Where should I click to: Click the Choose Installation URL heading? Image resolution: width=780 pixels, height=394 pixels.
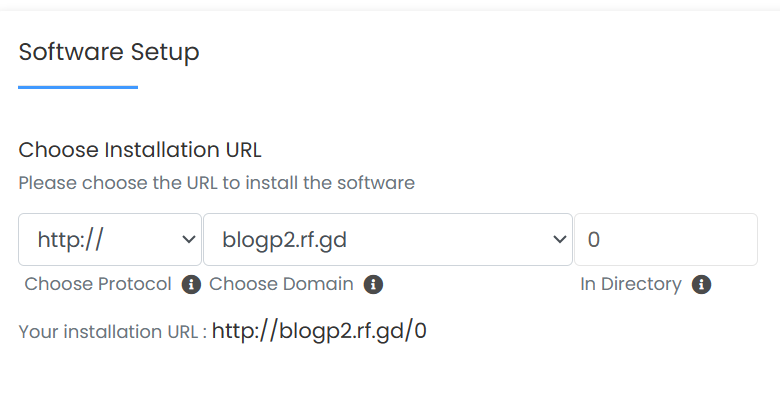[140, 150]
